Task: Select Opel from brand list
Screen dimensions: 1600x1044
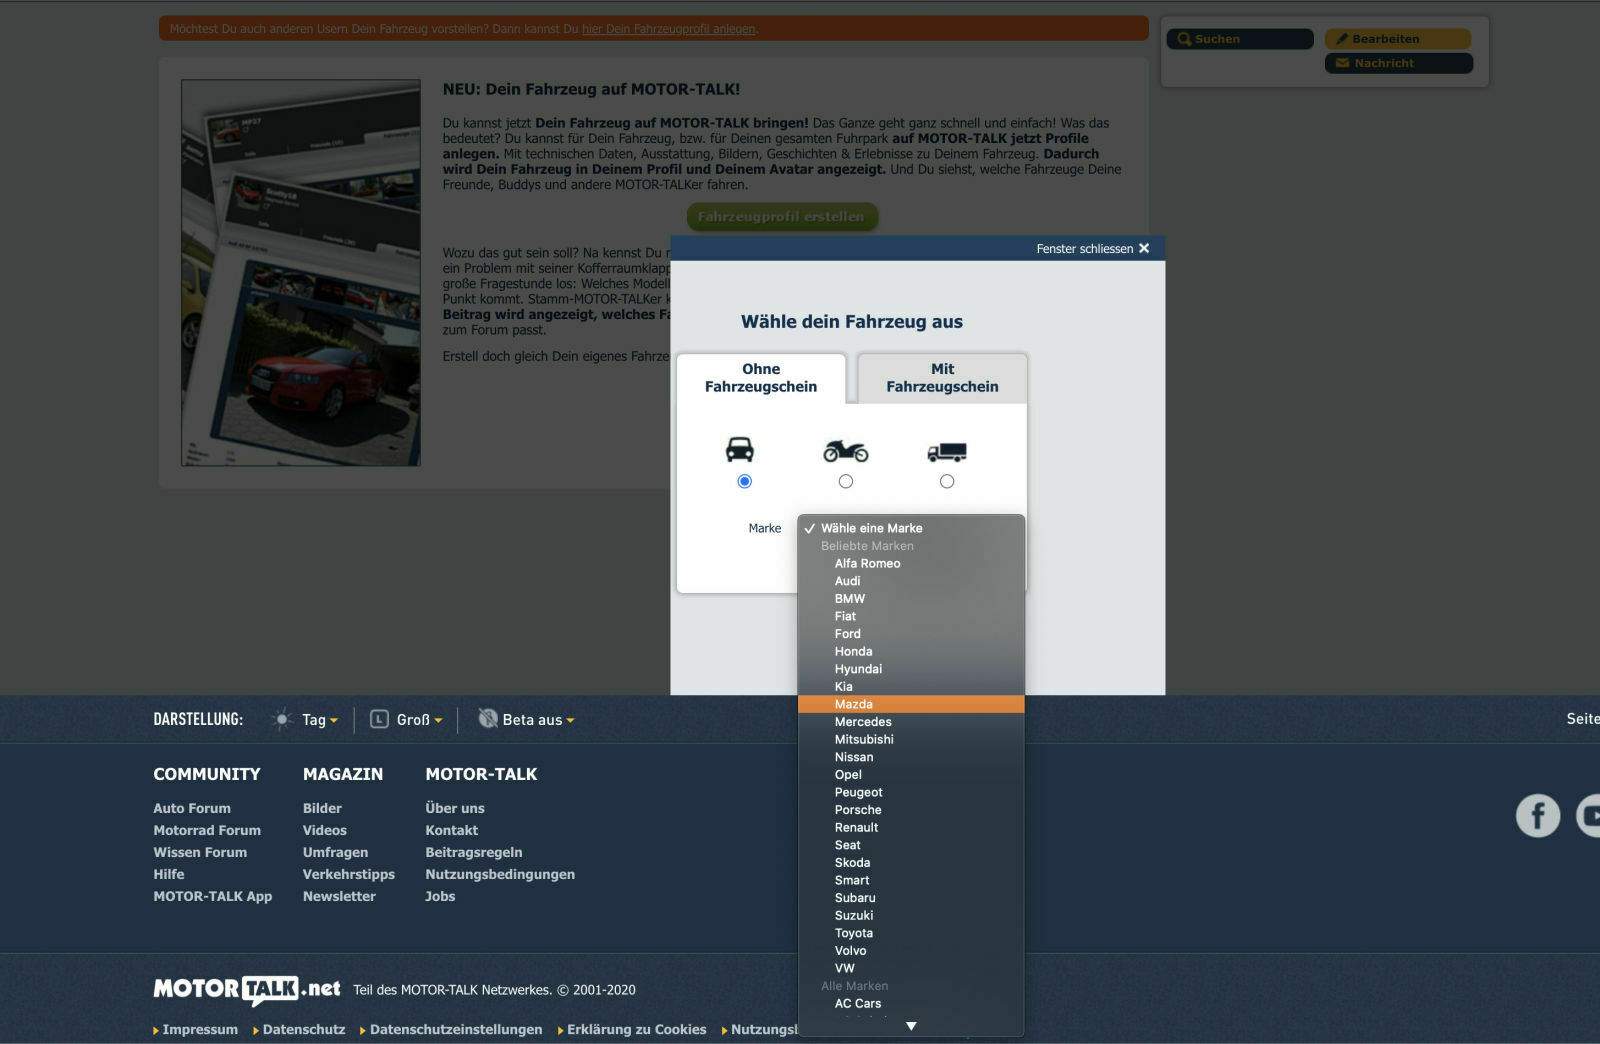Action: pos(911,775)
